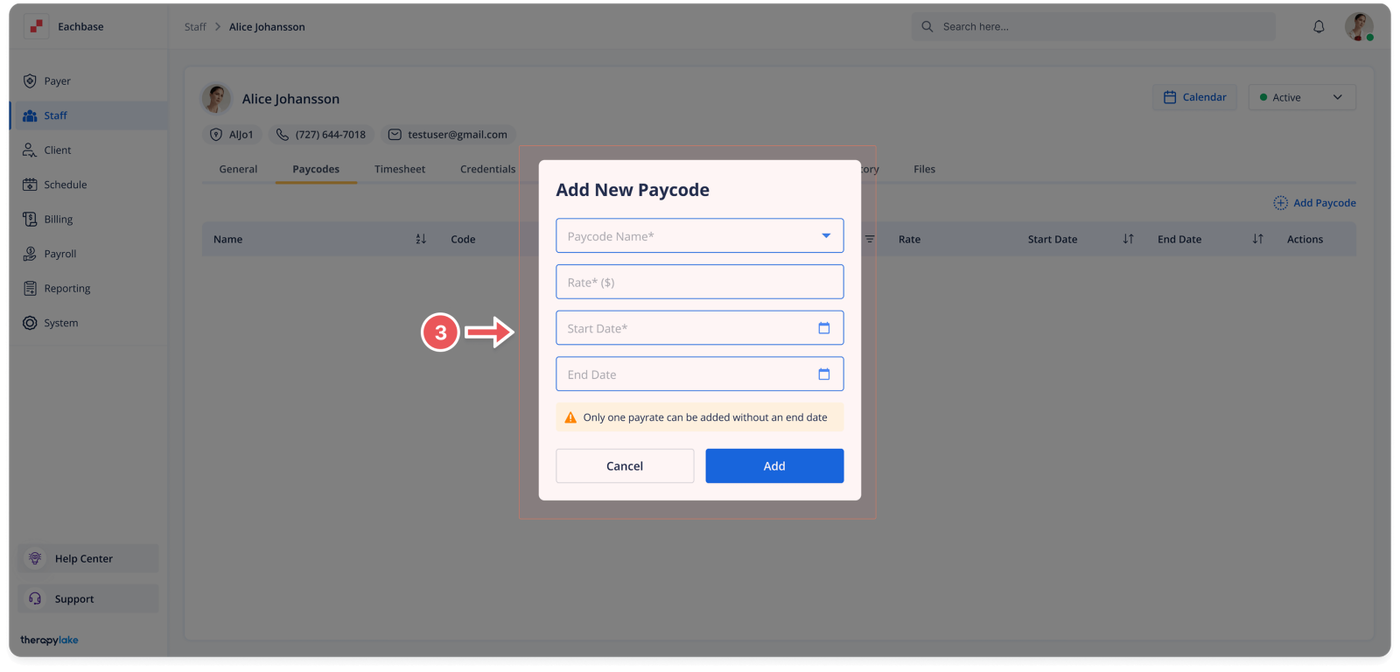1400x672 pixels.
Task: Open calendar picker in Start Date field
Action: tap(824, 328)
